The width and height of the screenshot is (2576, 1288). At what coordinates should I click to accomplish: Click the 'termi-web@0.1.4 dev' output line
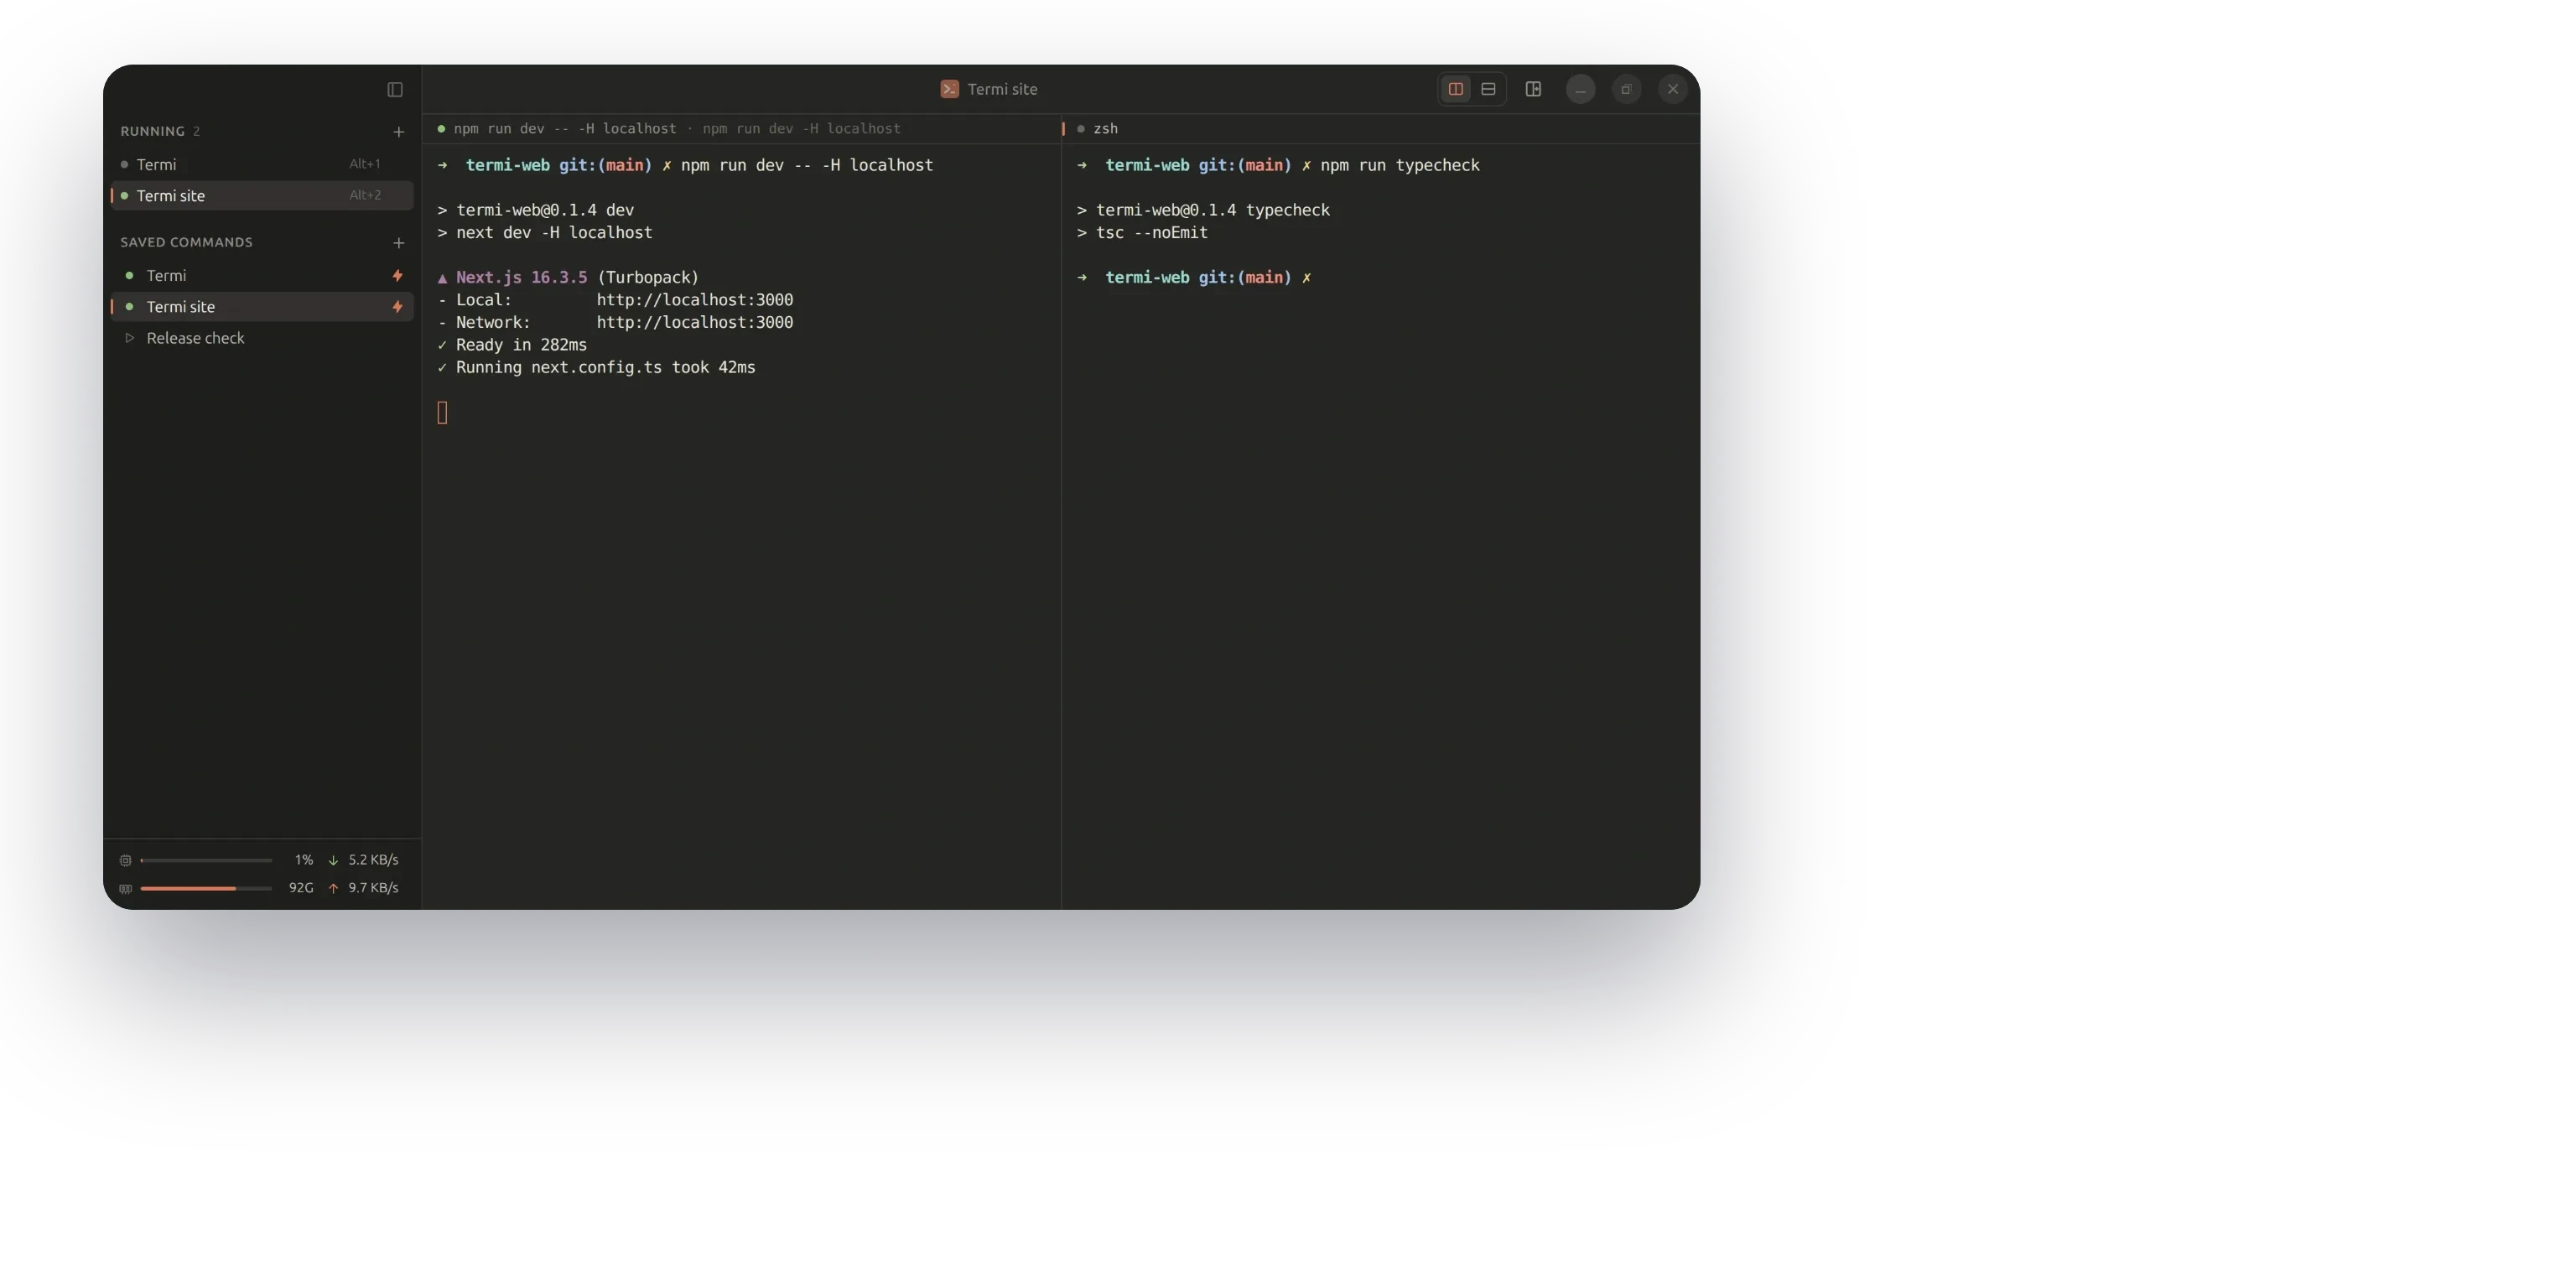point(536,210)
